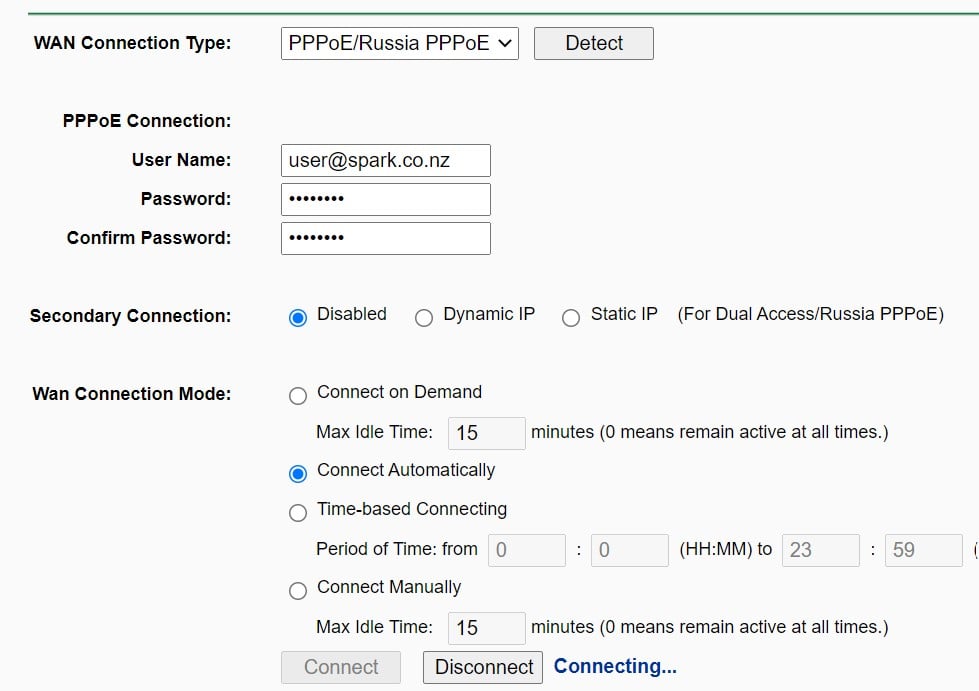Select Connect Manually option
The width and height of the screenshot is (979, 691).
point(298,590)
